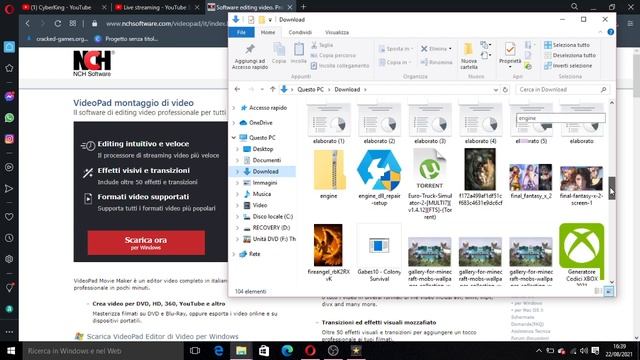Open Opera sidebar bookmarks heart icon
This screenshot has height=360, width=640.
pyautogui.click(x=9, y=217)
